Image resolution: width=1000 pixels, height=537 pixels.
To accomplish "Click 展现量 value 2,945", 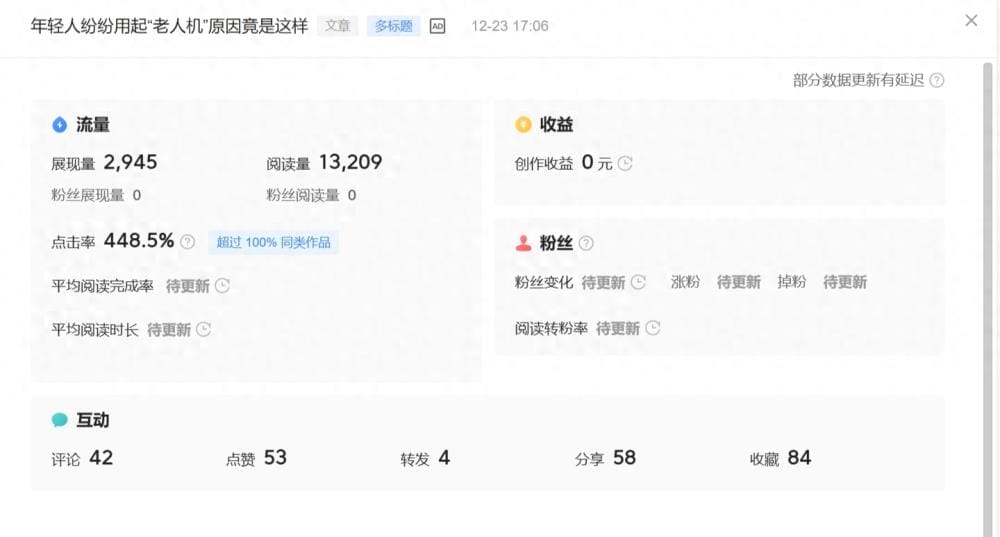I will [130, 163].
